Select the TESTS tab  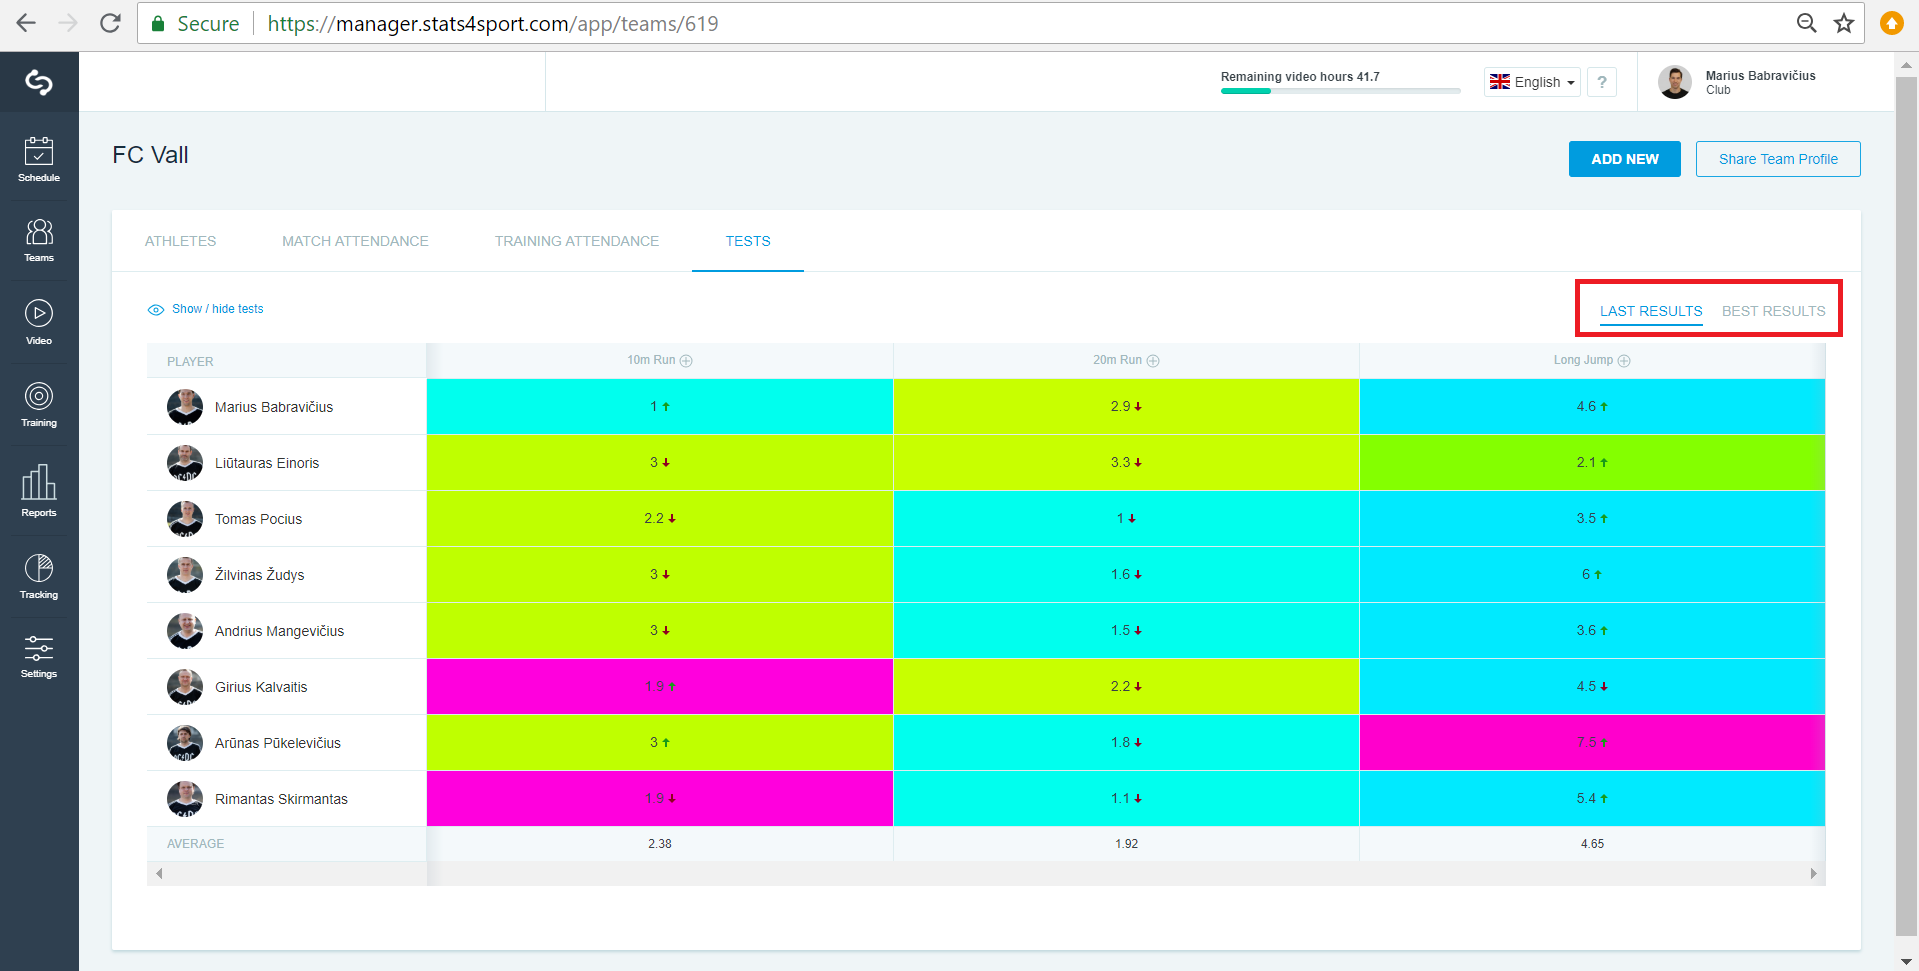[748, 241]
